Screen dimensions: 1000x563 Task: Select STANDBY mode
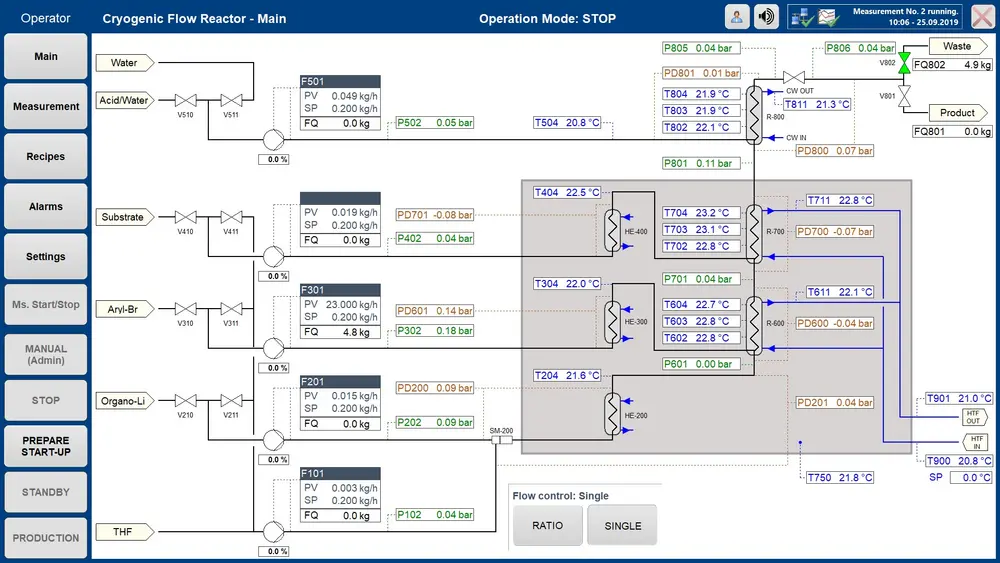pyautogui.click(x=46, y=492)
